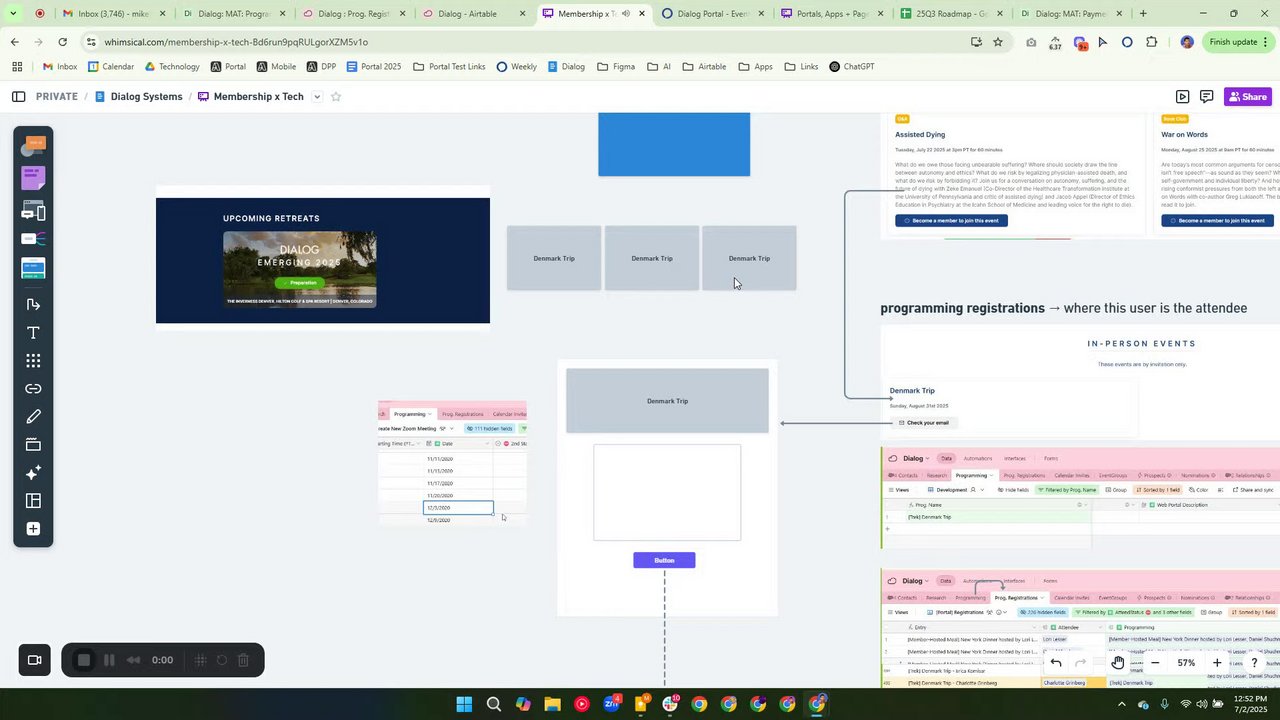1280x720 pixels.
Task: Open the comments panel icon
Action: [1207, 97]
